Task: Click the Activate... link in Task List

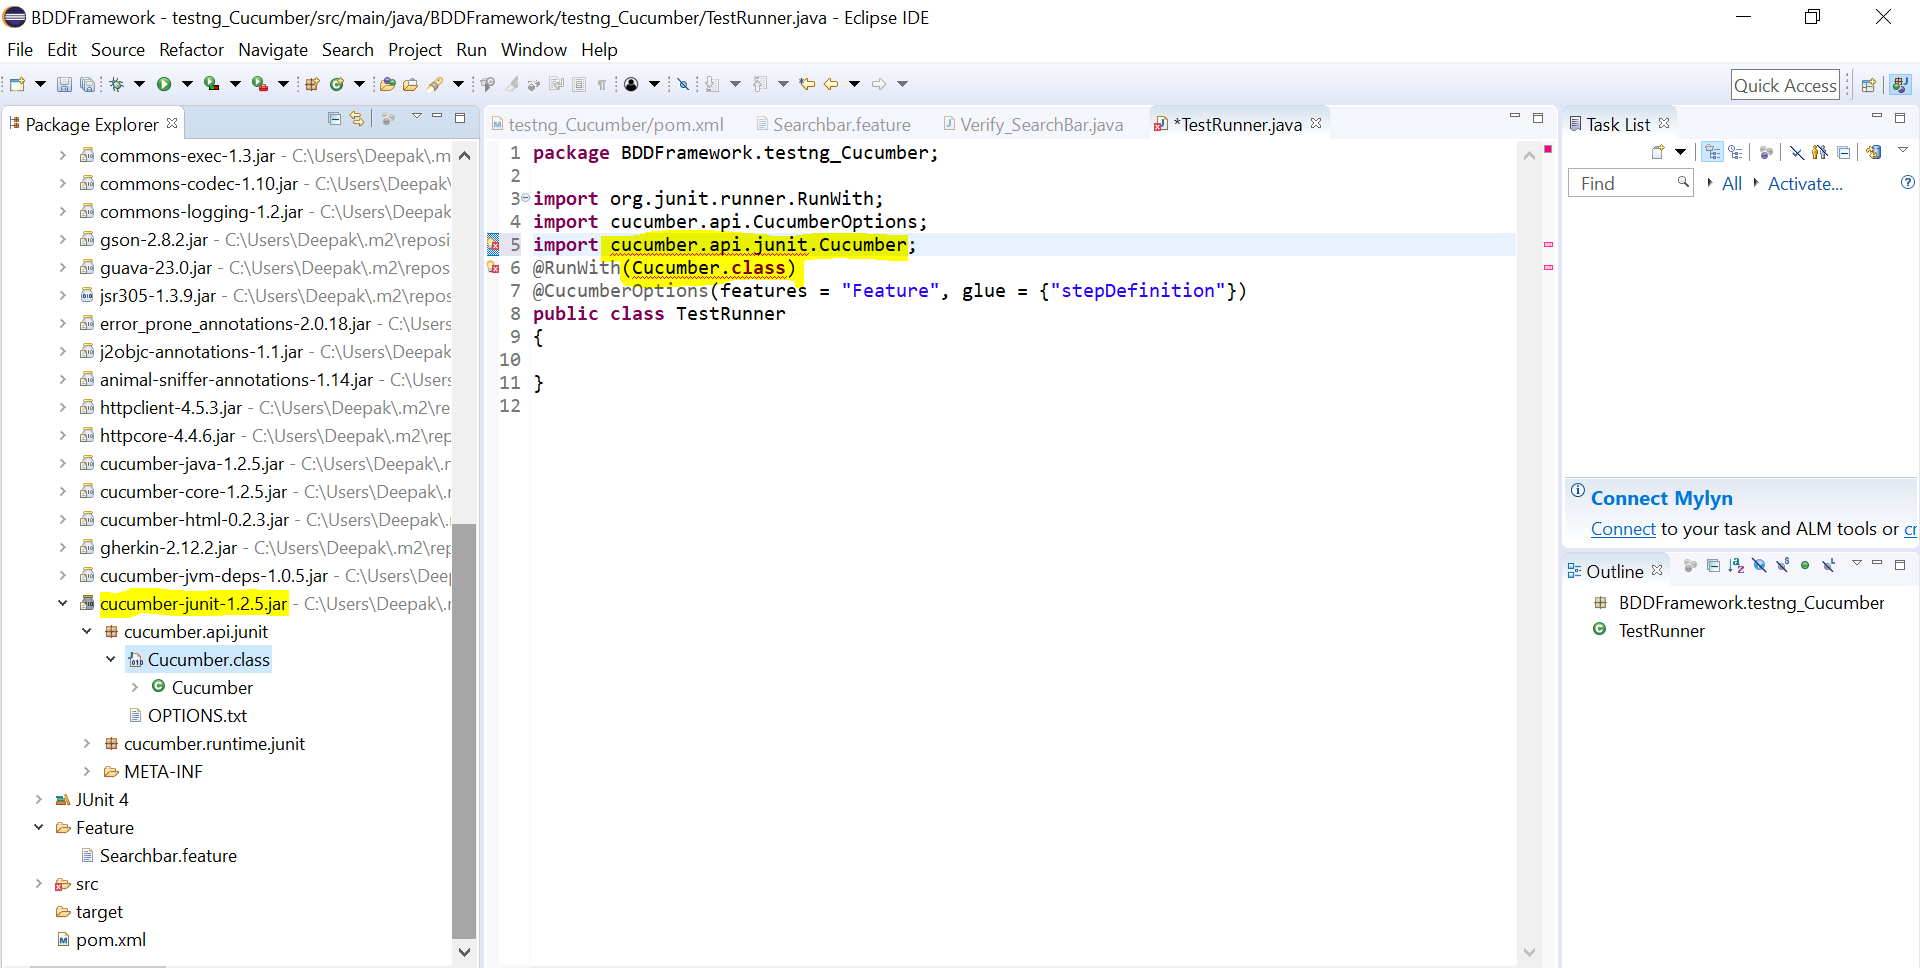Action: 1805,183
